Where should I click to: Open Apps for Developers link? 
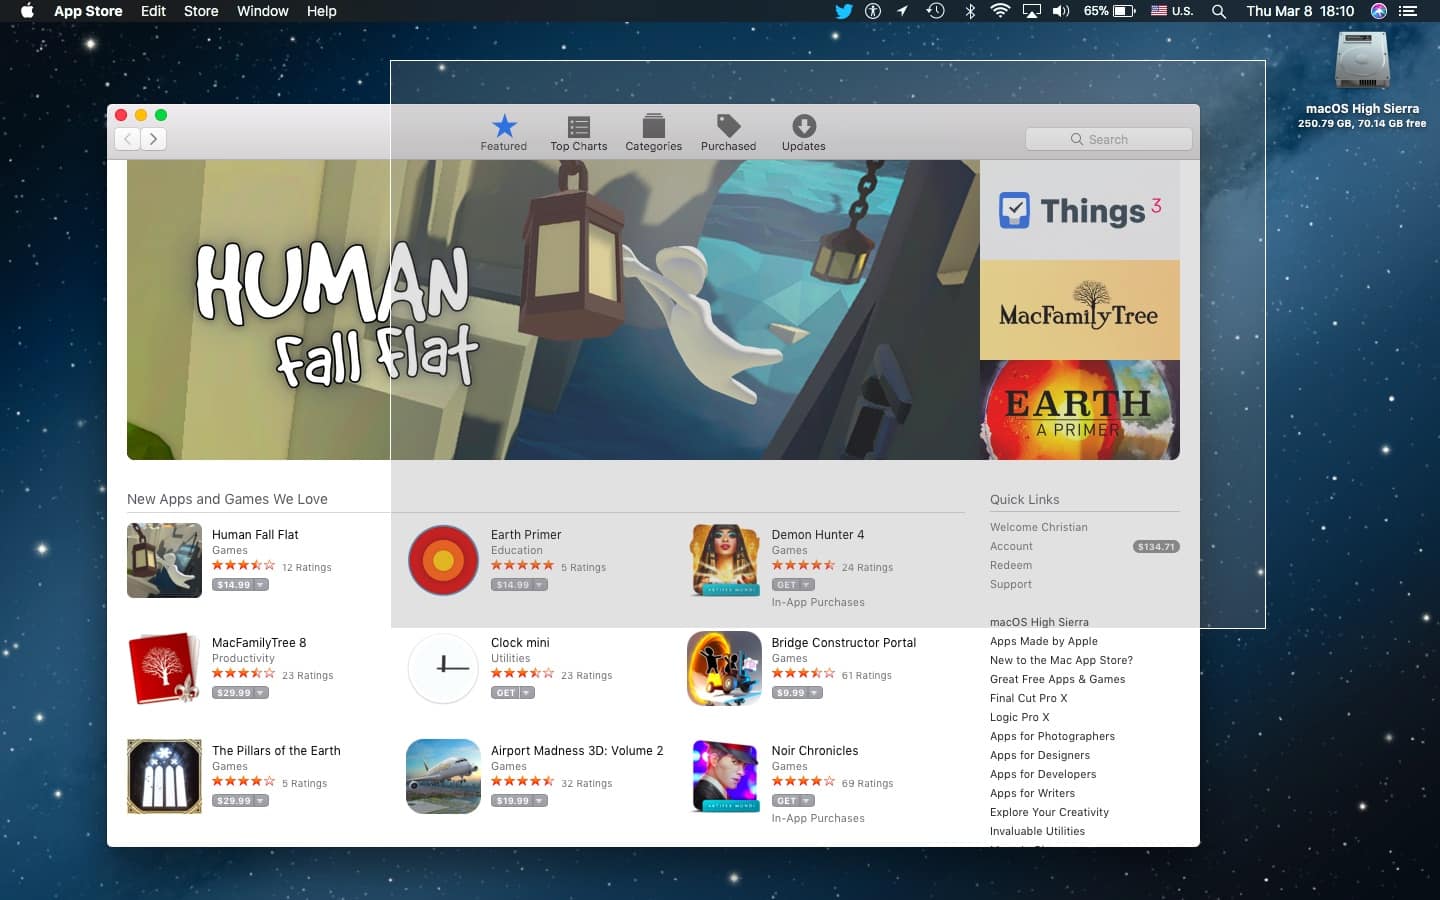click(x=1043, y=774)
